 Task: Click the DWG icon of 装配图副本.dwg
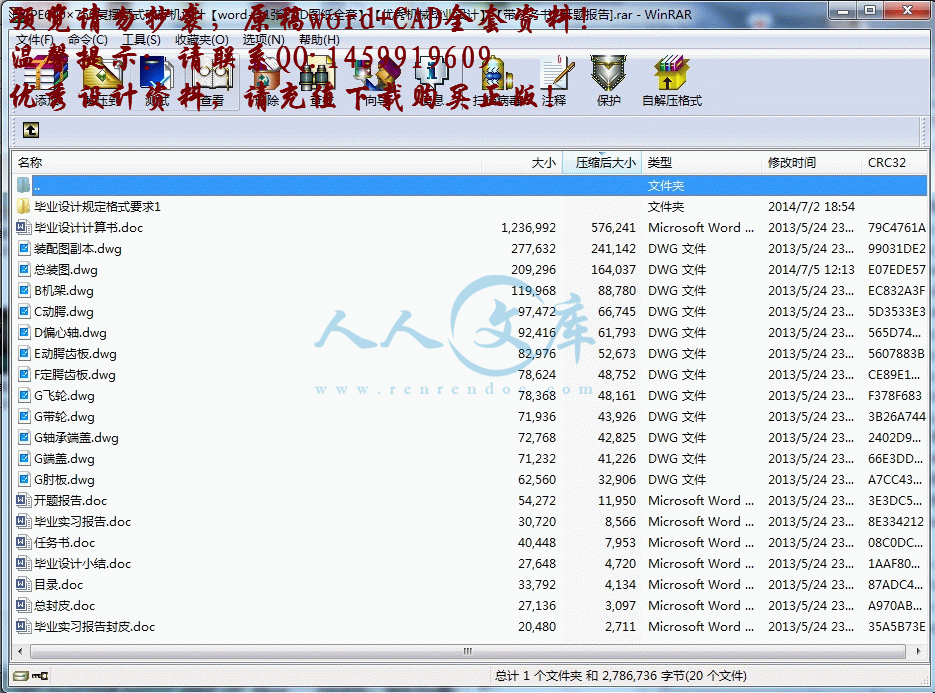tap(23, 248)
